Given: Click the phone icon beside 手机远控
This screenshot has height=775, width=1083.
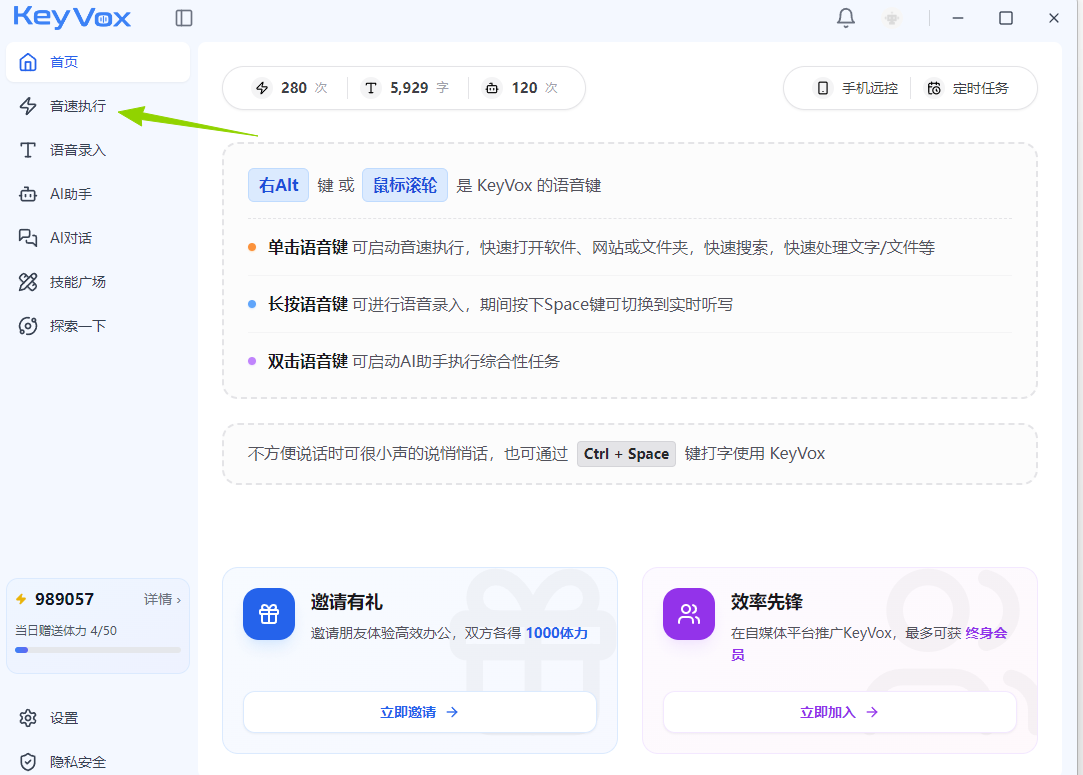Looking at the screenshot, I should pyautogui.click(x=823, y=88).
